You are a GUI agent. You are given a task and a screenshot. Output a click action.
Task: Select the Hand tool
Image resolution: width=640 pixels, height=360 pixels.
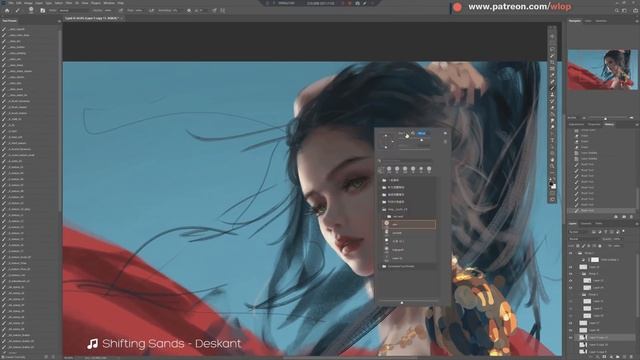552,159
